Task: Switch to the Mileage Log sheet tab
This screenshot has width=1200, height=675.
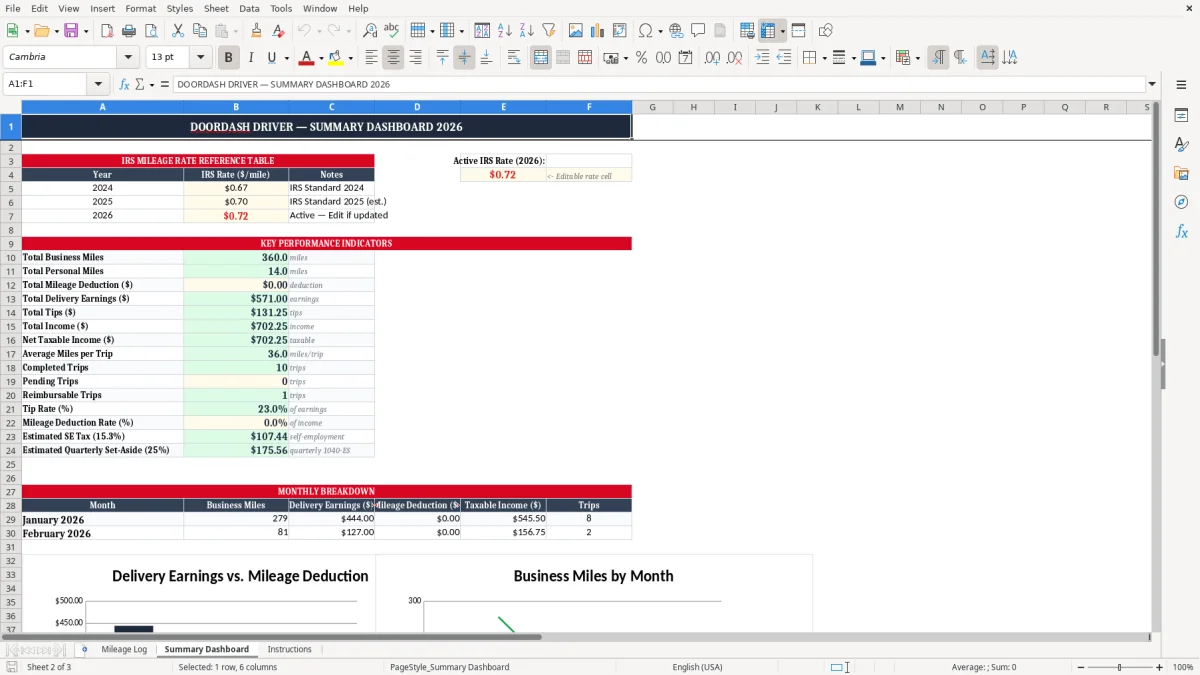Action: pyautogui.click(x=124, y=649)
